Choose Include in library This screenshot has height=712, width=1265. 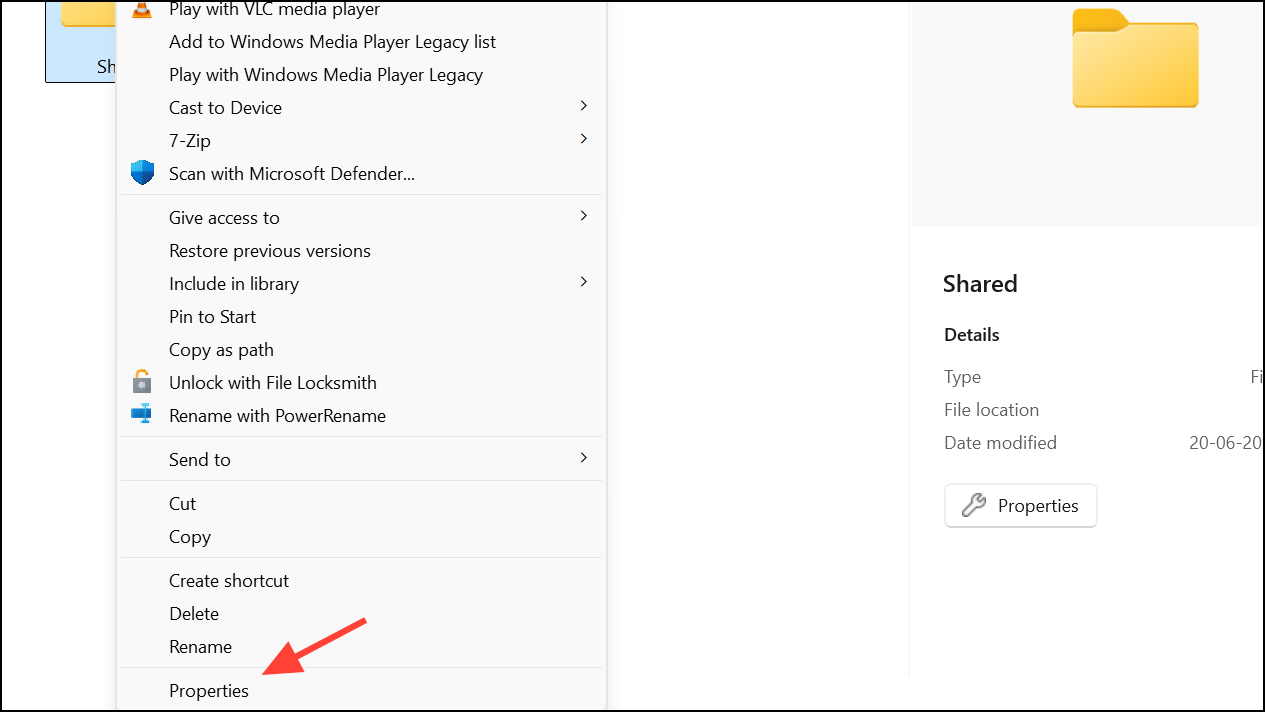click(x=361, y=284)
